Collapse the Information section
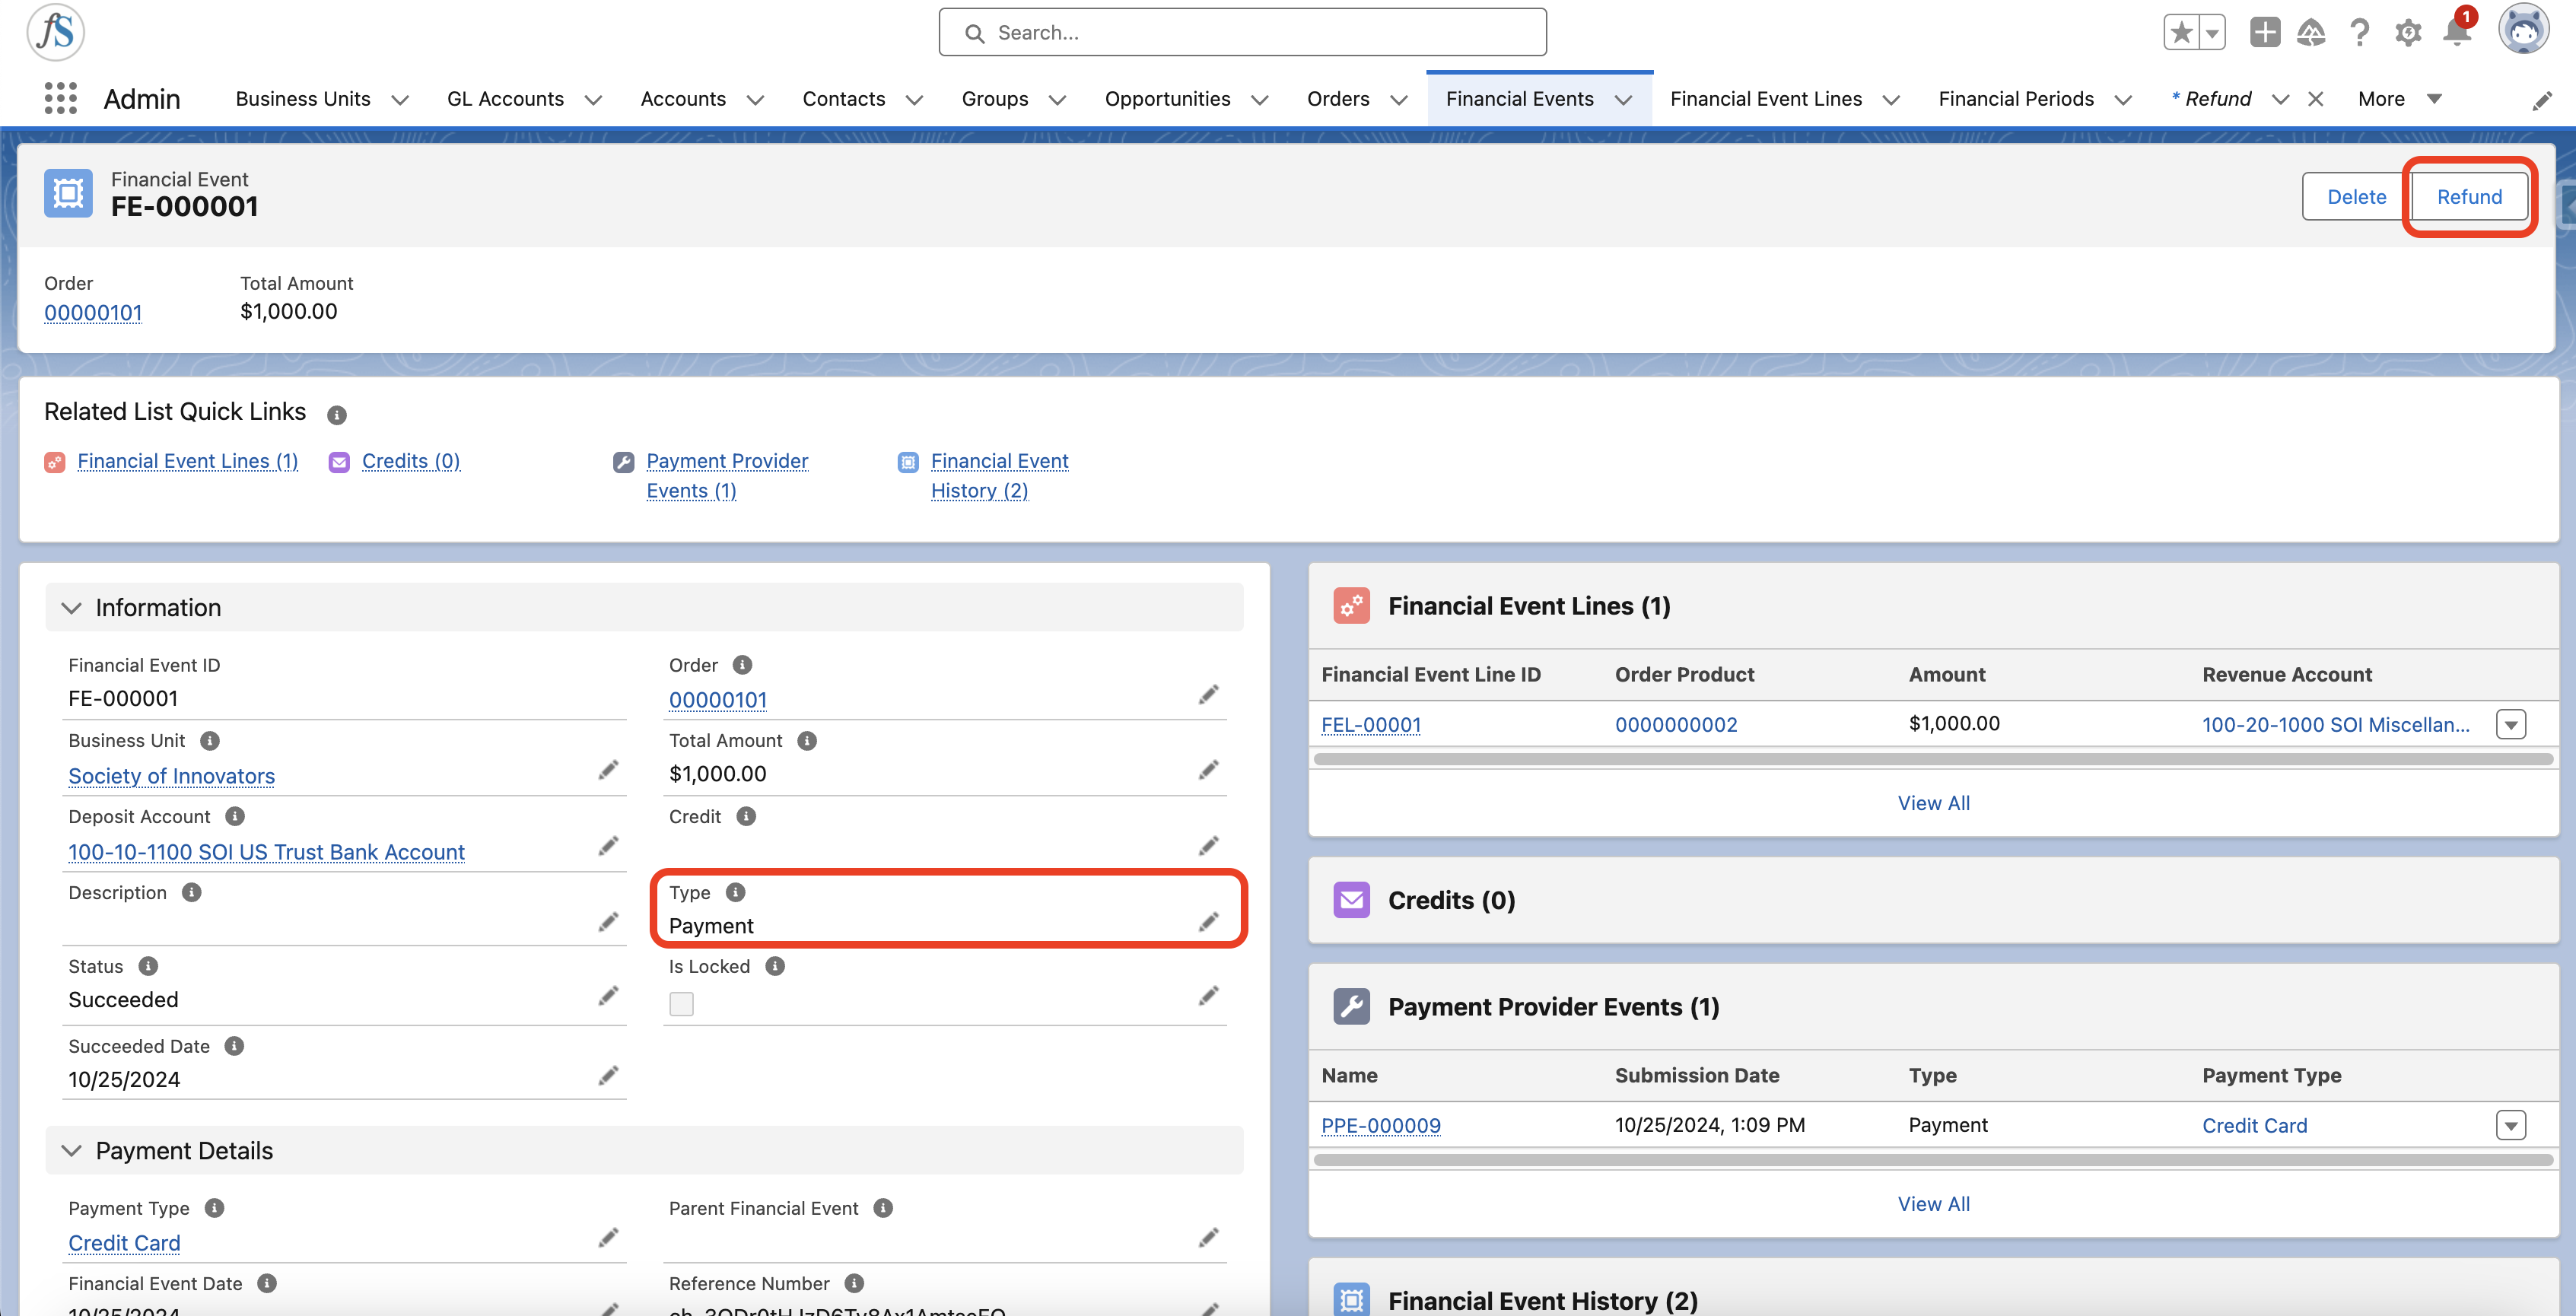This screenshot has height=1316, width=2576. (71, 608)
